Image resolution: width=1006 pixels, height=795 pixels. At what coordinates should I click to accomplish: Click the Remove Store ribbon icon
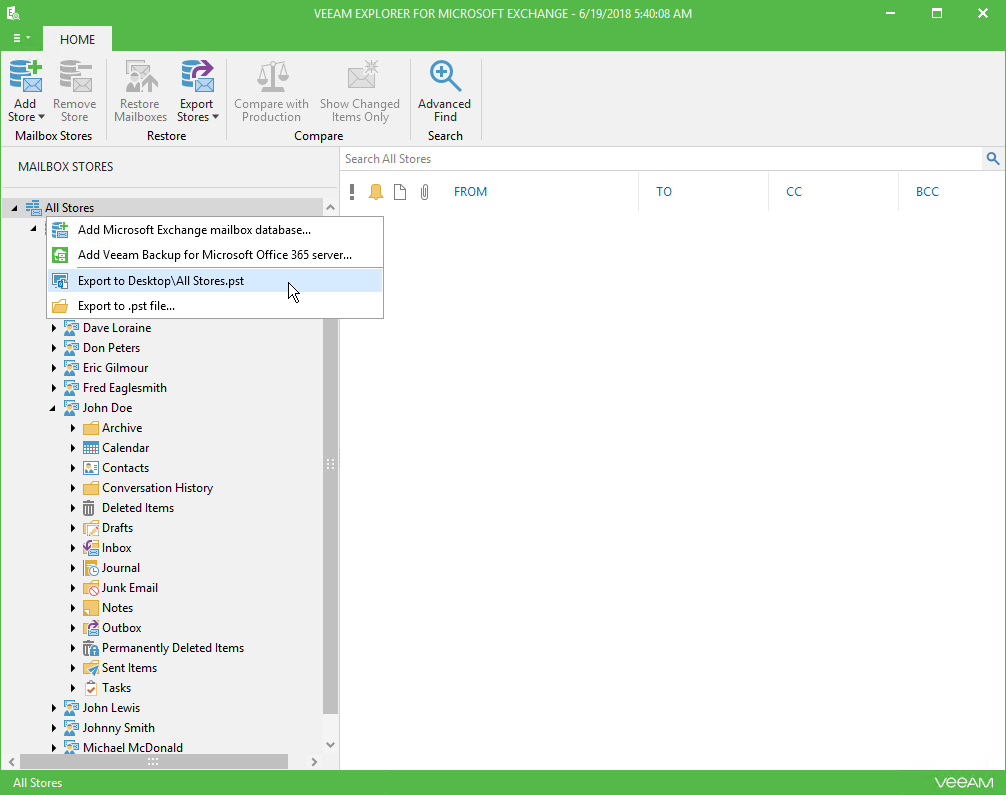[x=75, y=76]
